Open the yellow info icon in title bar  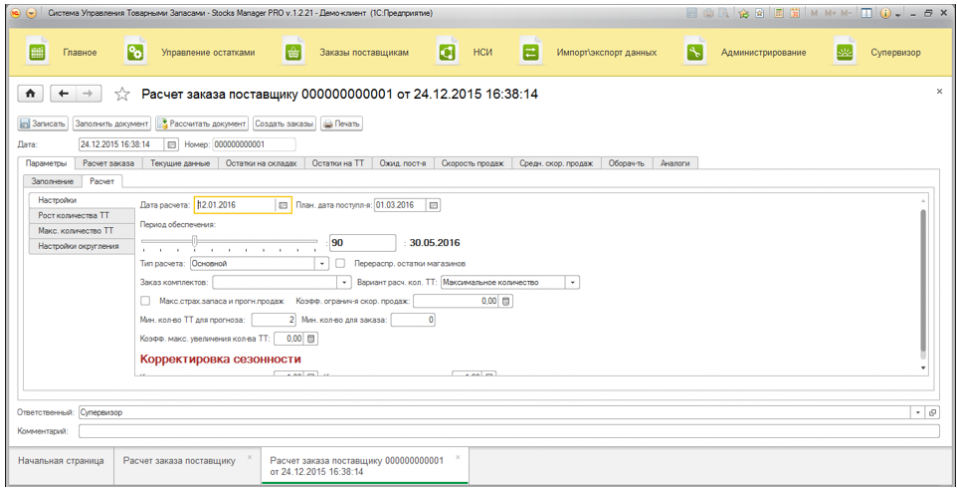point(884,13)
